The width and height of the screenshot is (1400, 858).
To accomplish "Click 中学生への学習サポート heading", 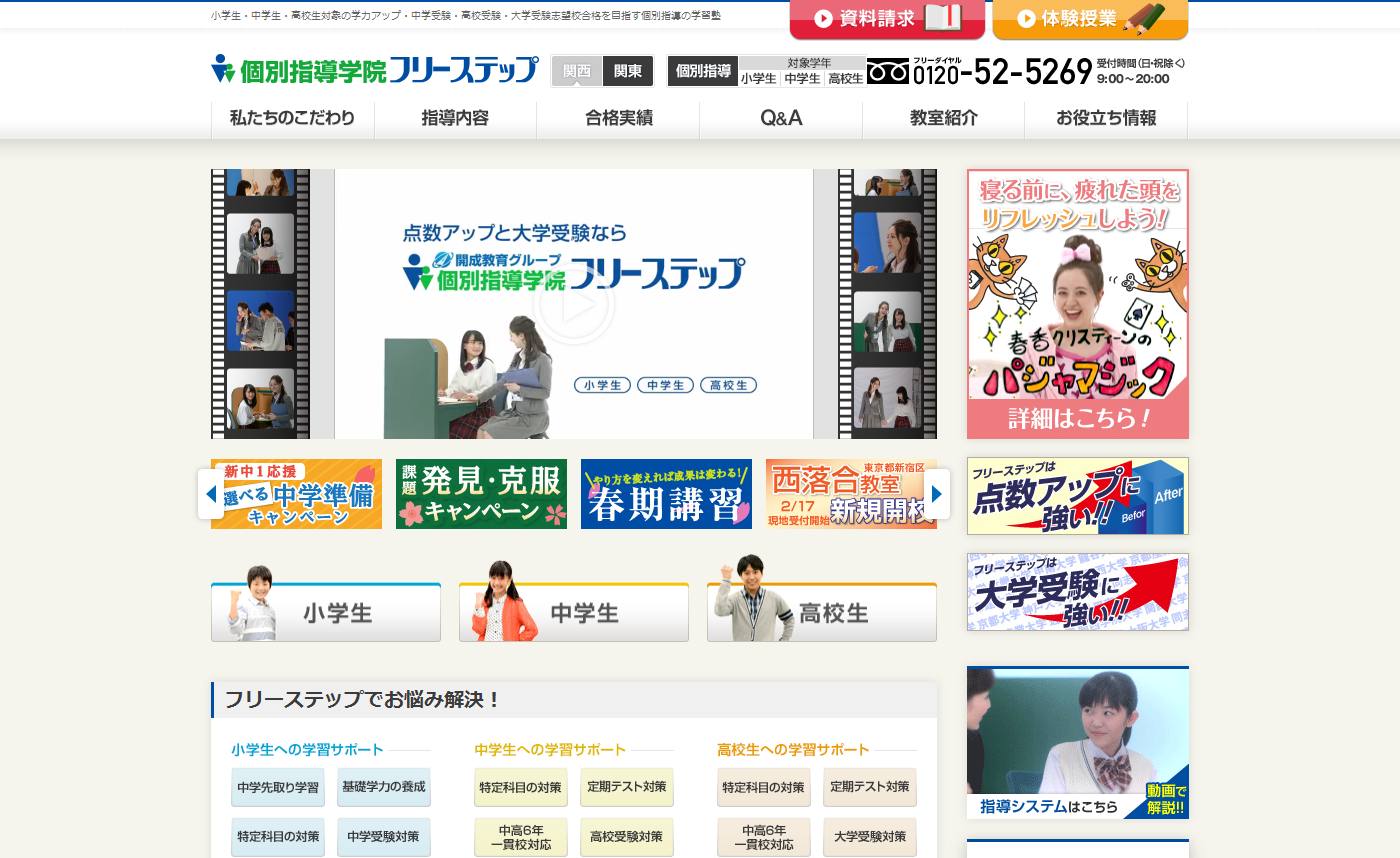I will [x=550, y=749].
